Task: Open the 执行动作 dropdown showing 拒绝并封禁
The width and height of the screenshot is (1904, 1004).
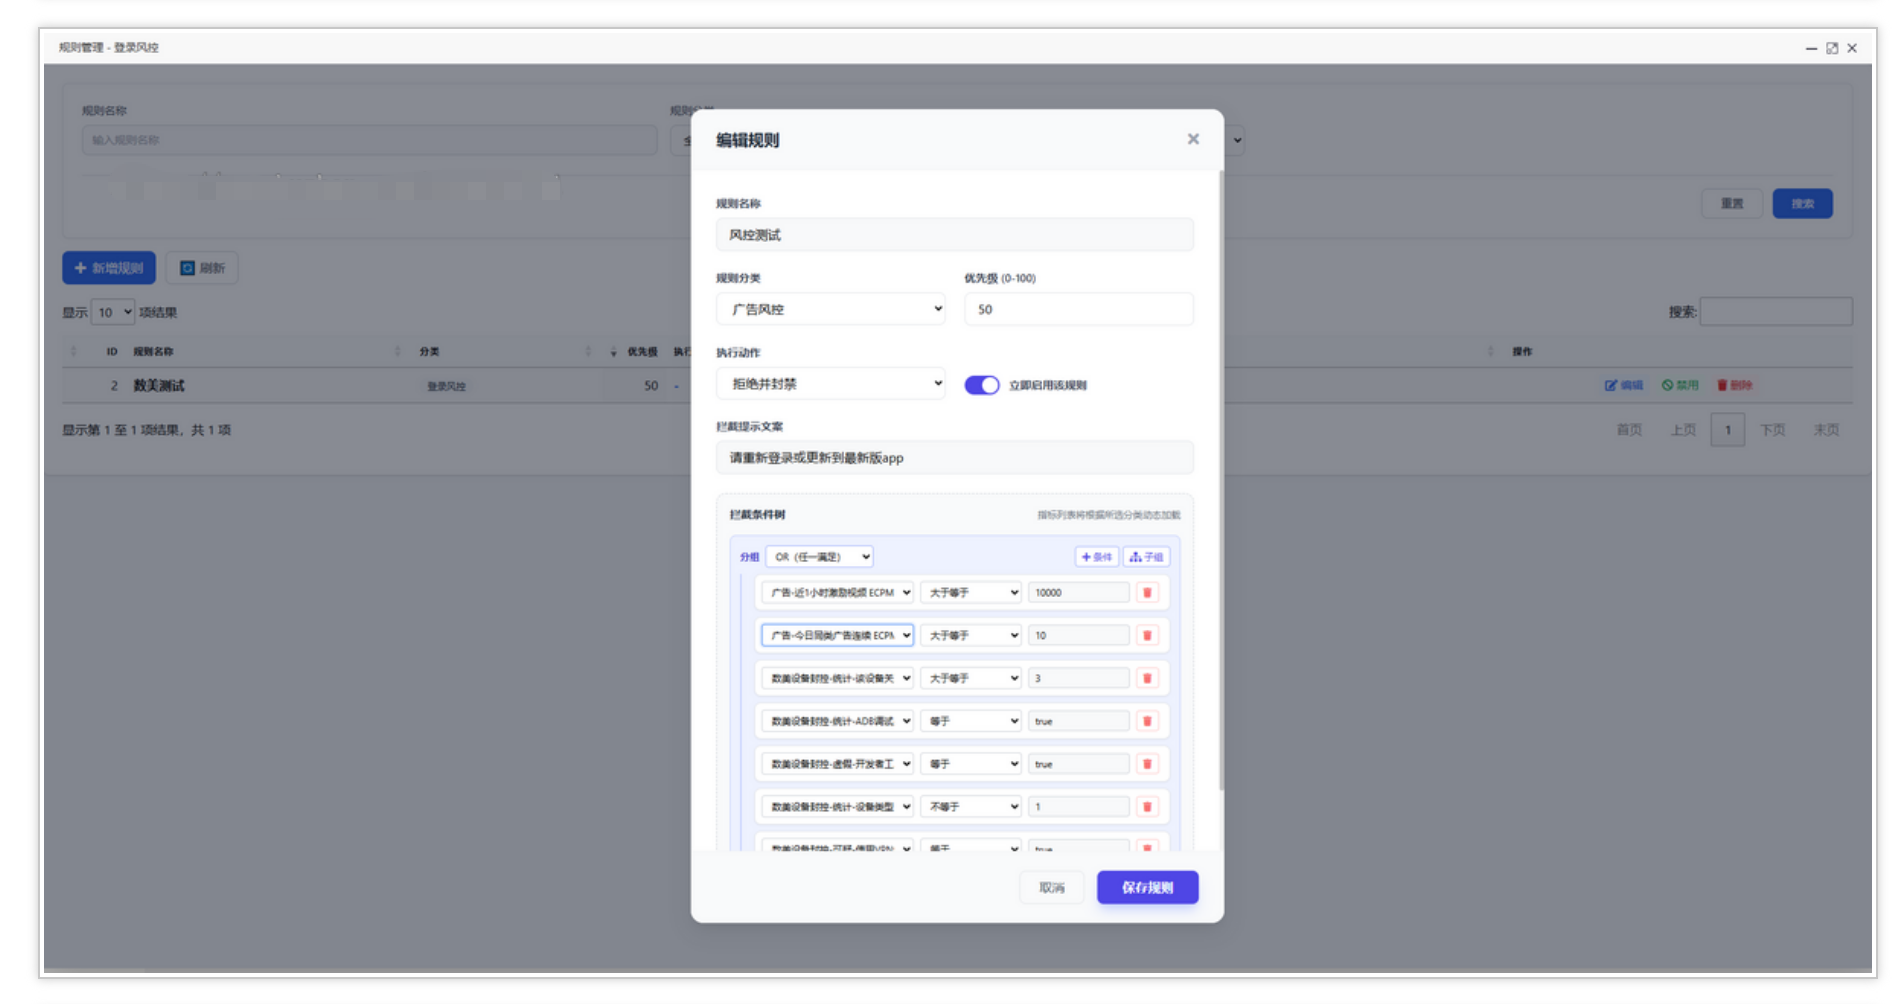Action: coord(831,384)
